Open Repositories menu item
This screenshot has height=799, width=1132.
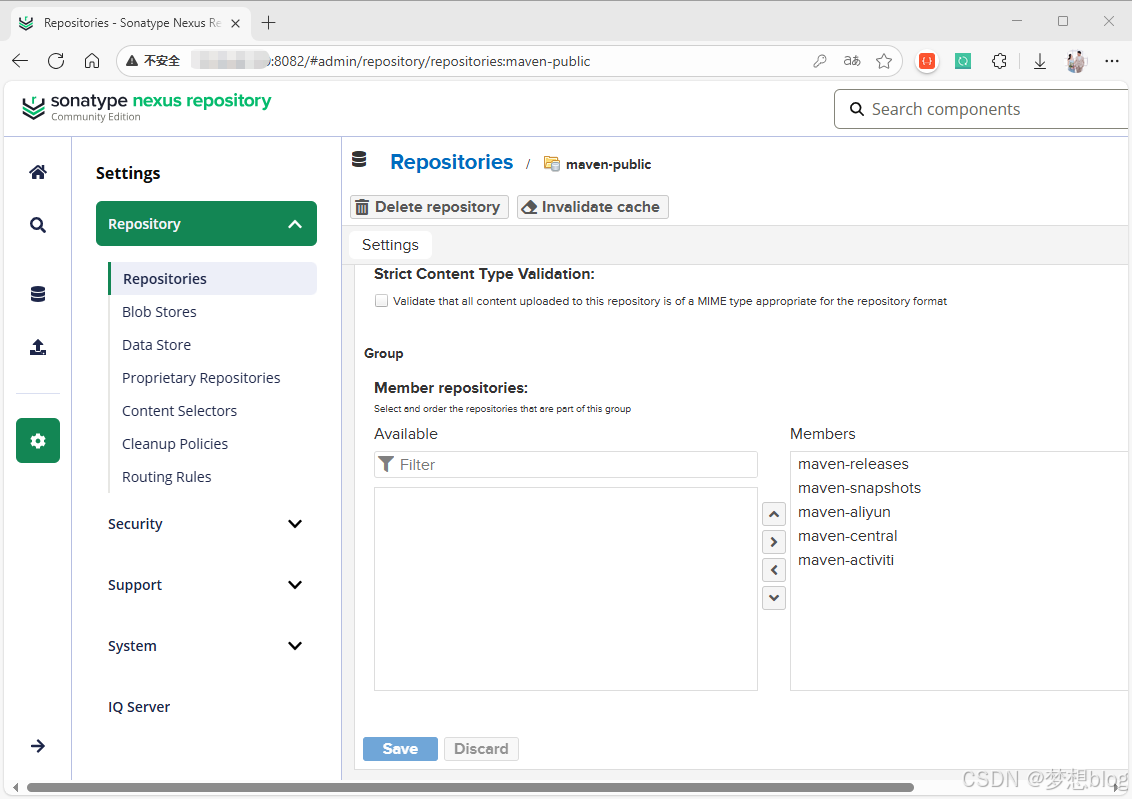pos(212,279)
